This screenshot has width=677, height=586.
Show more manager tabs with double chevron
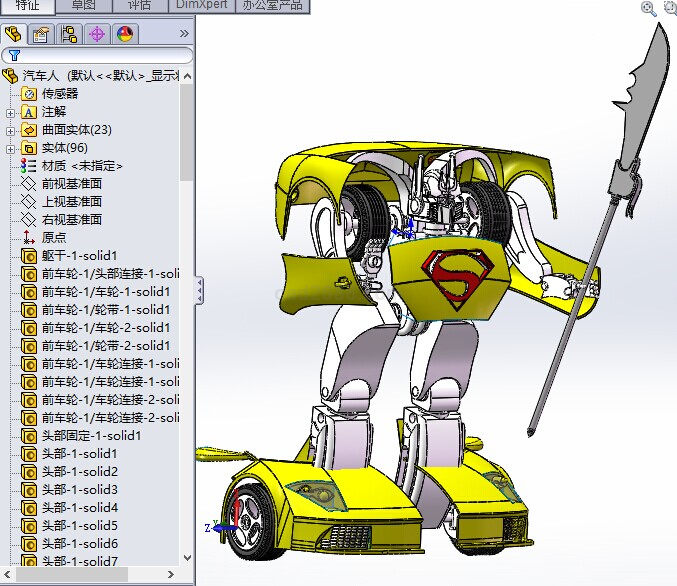pyautogui.click(x=184, y=34)
